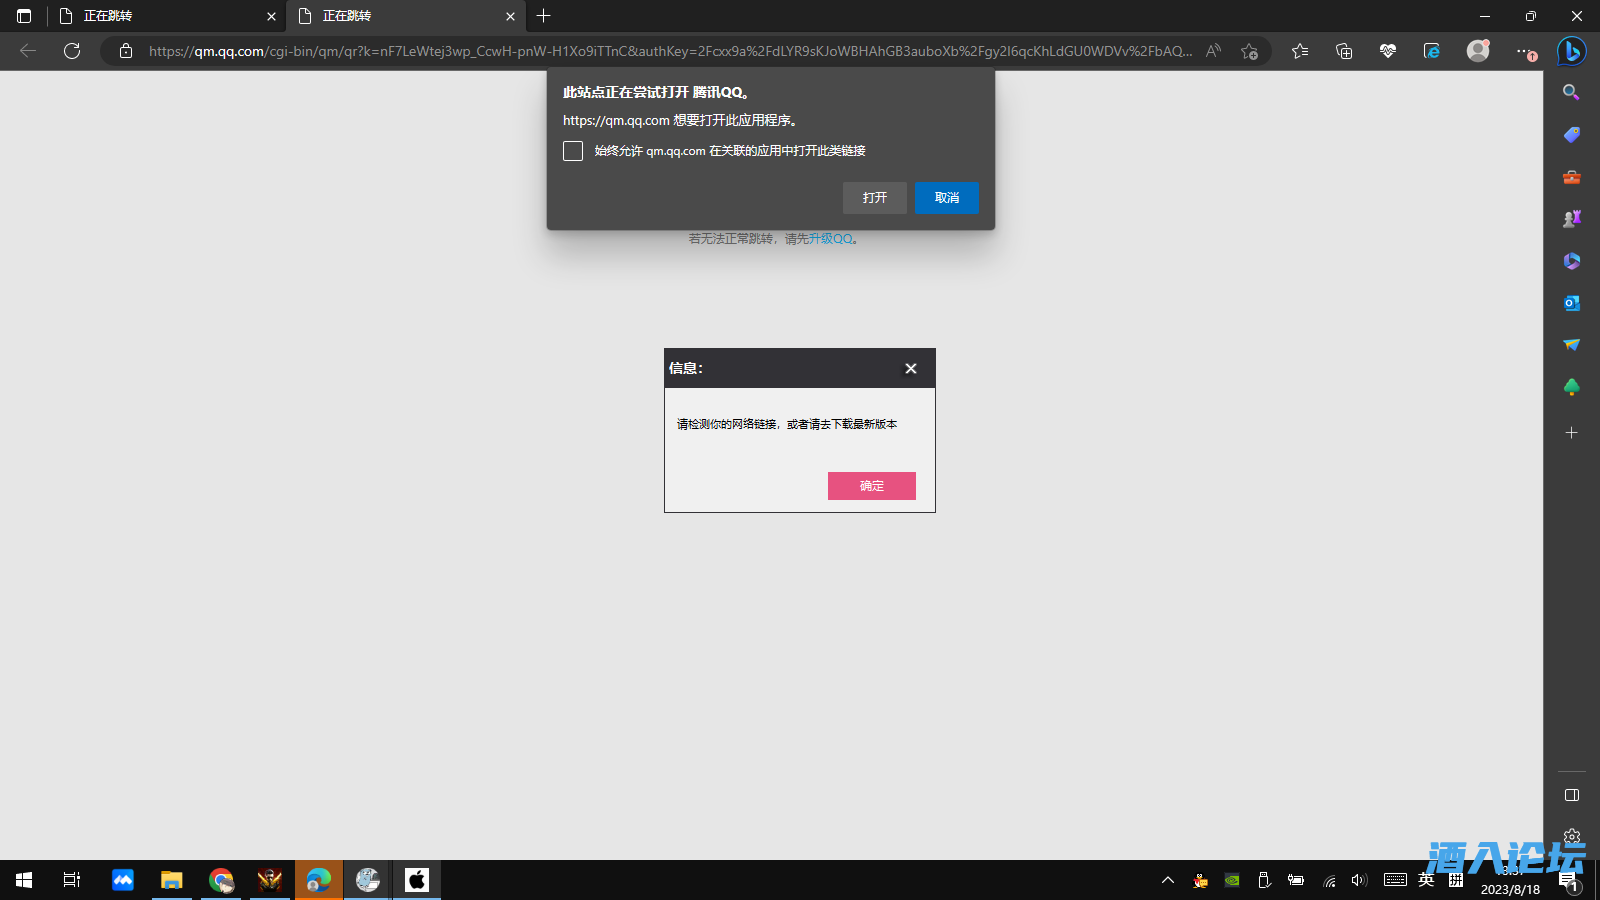Open the sidebar green tree icon
This screenshot has height=900, width=1600.
[x=1572, y=387]
